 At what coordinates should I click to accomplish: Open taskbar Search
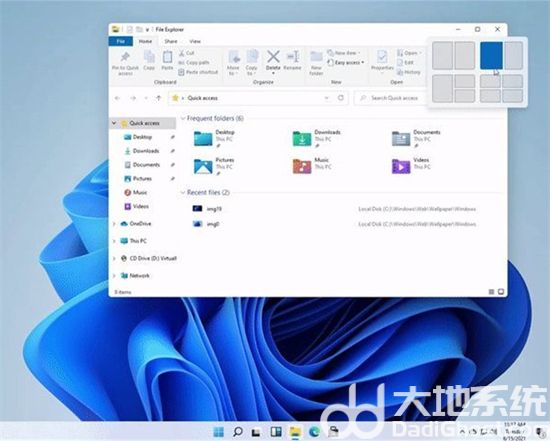coord(238,432)
